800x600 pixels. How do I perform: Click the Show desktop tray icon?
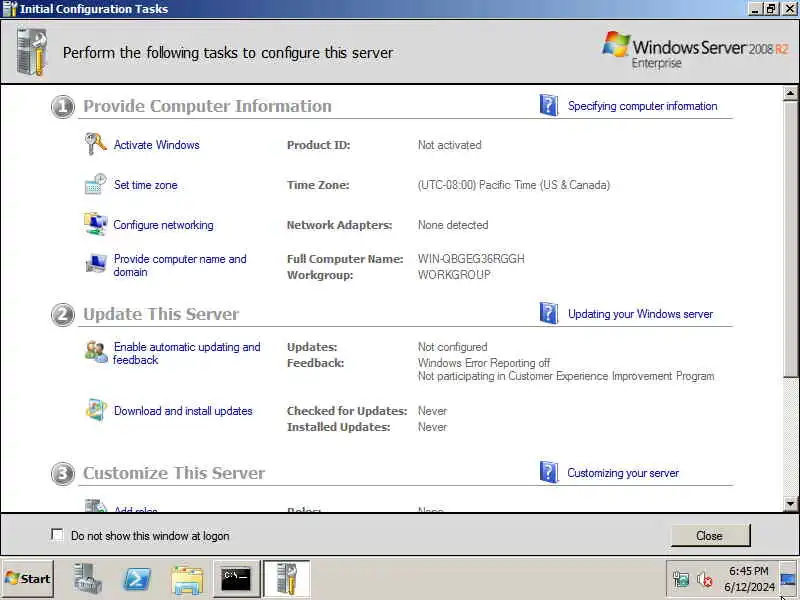point(789,580)
